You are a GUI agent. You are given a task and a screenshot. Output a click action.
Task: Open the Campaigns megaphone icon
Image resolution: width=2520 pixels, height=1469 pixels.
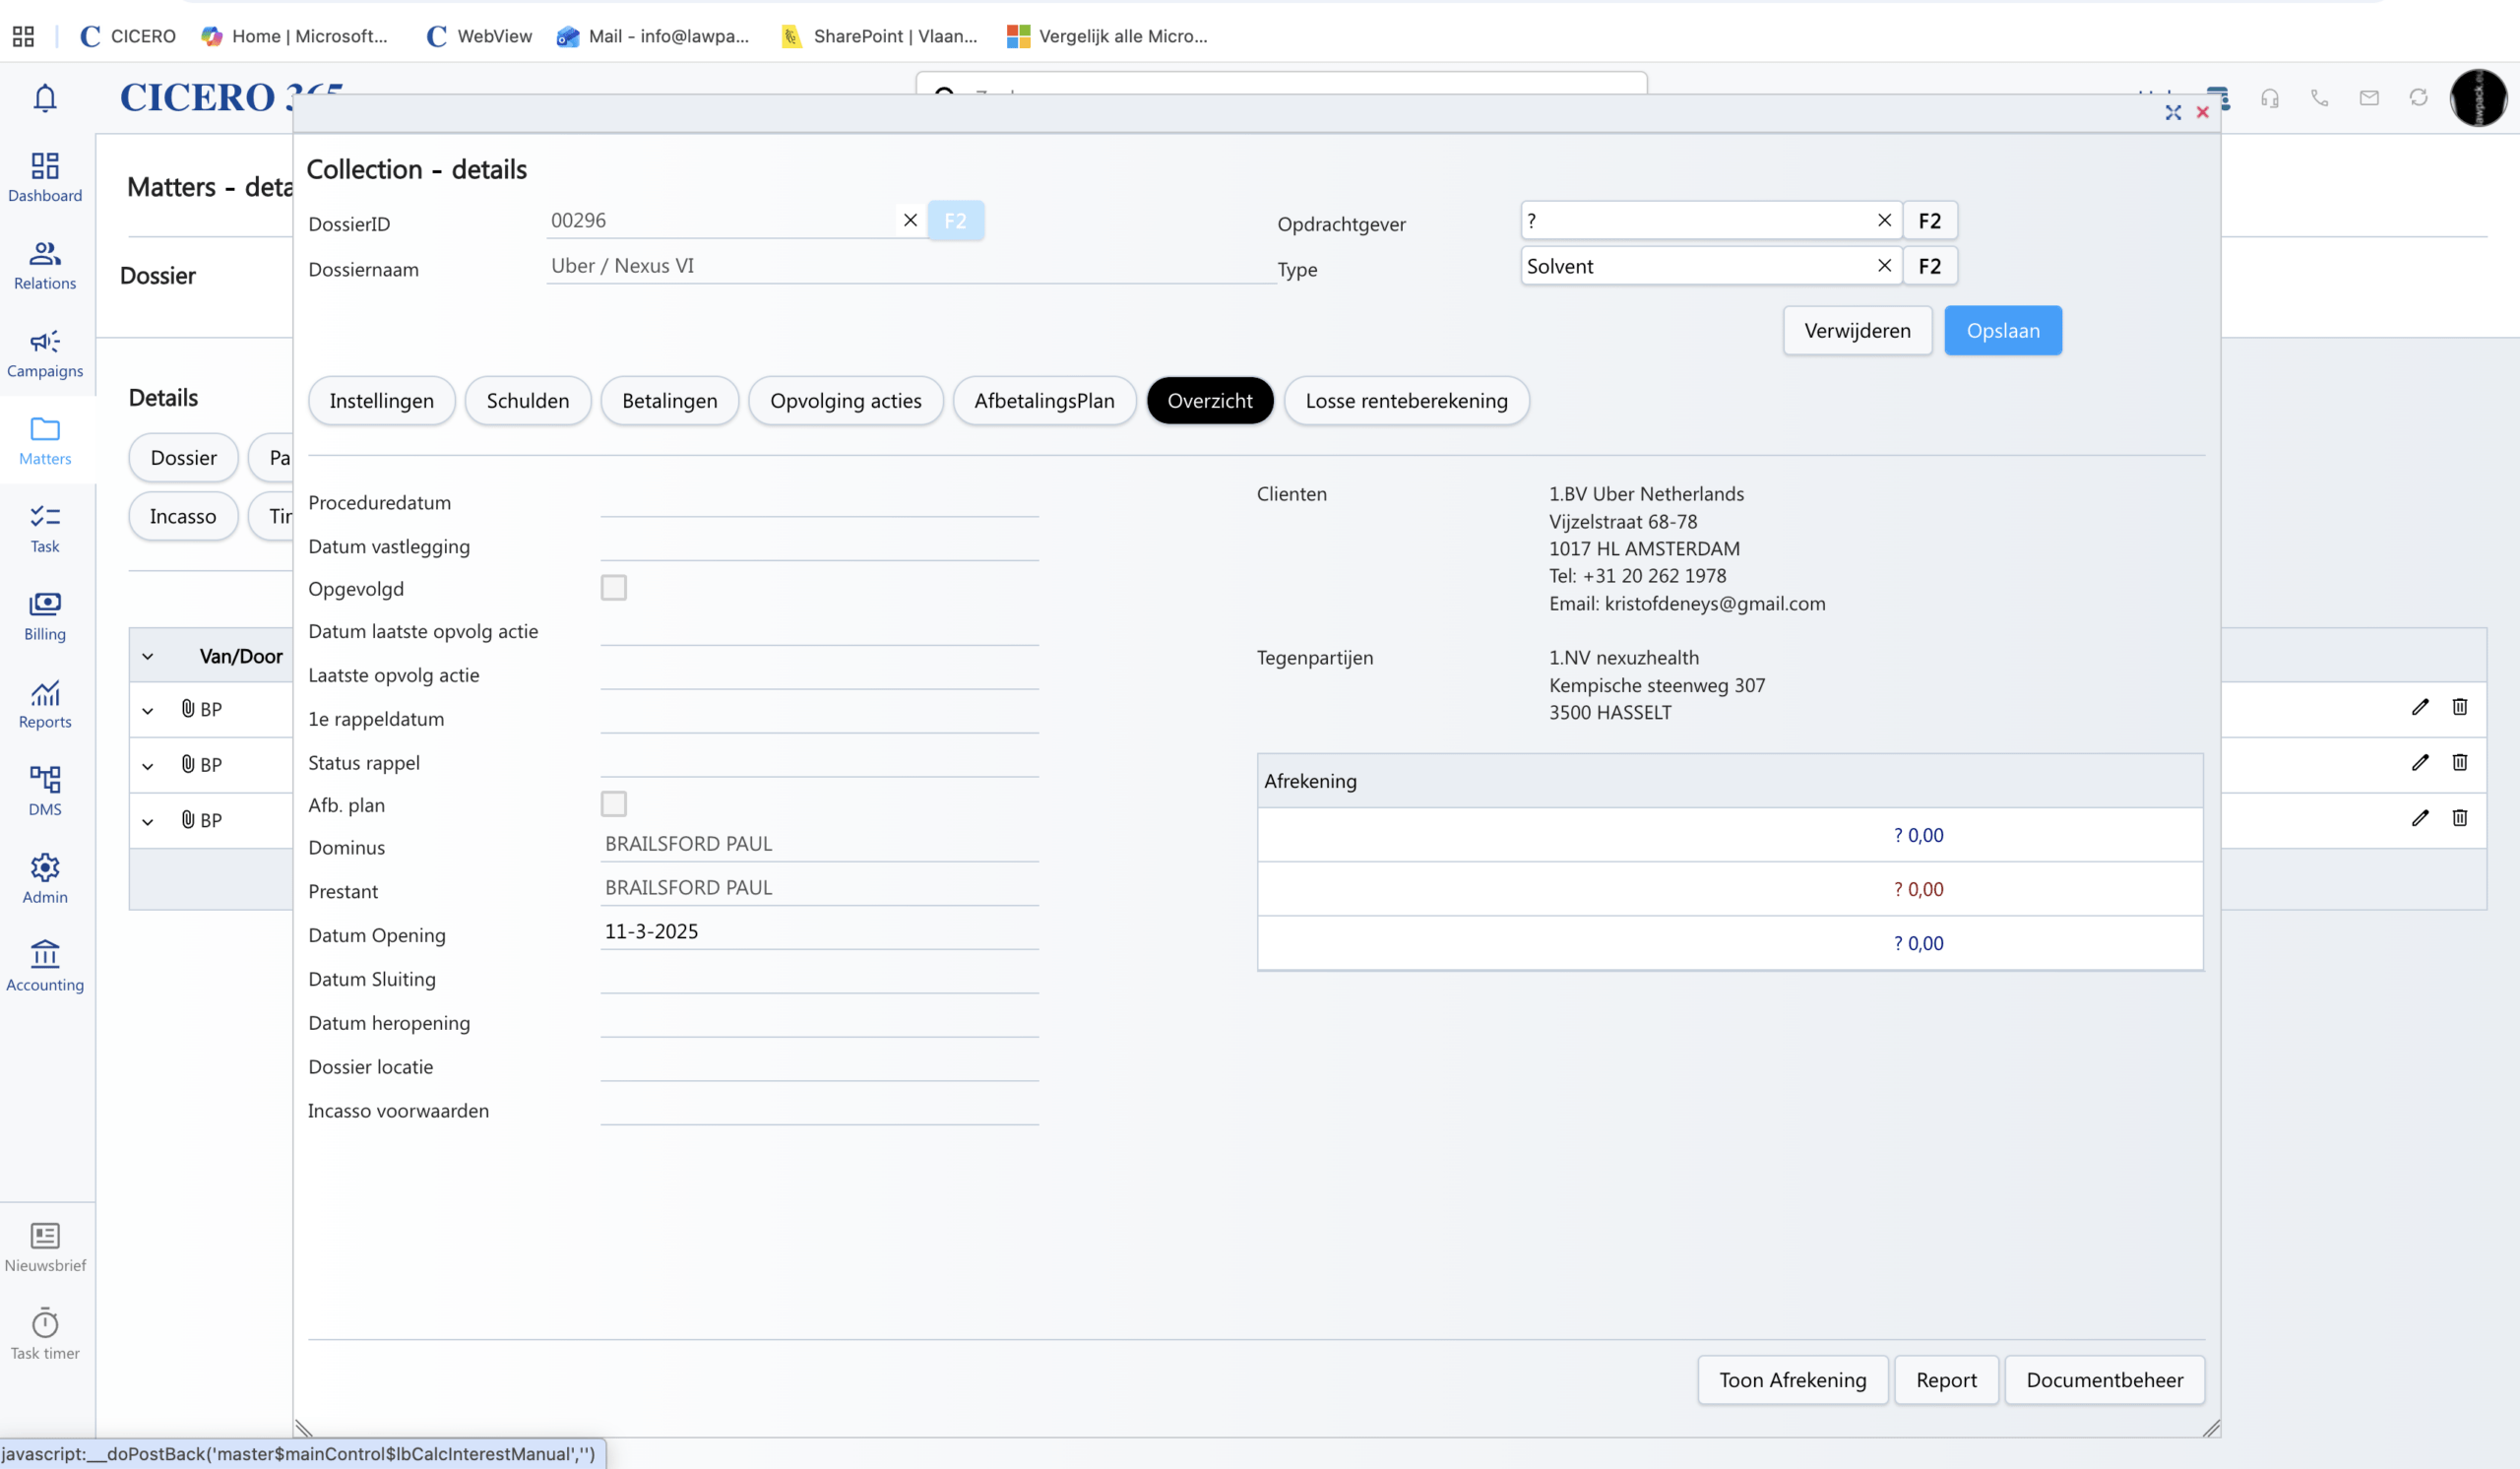pos(45,352)
